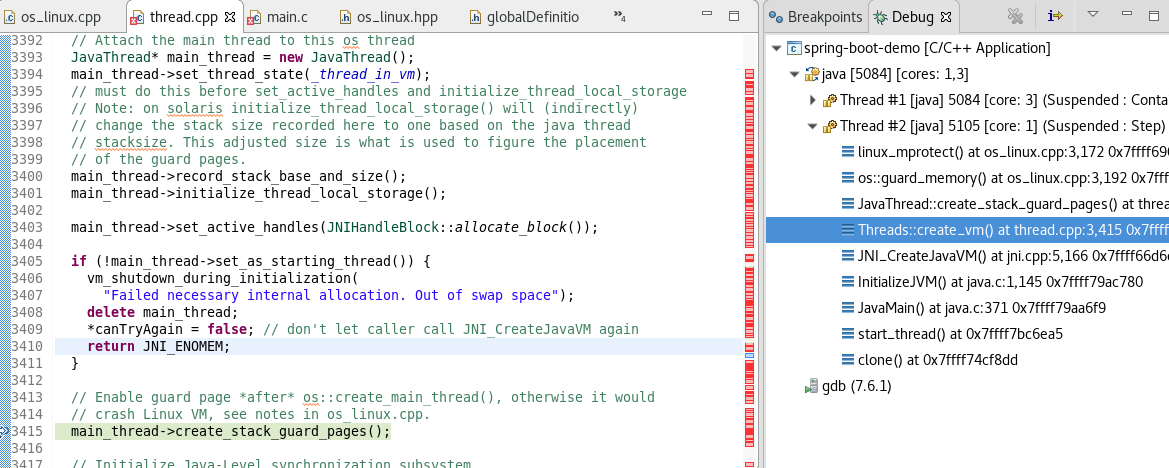The image size is (1169, 468).
Task: Close the thread.cpp editor tab
Action: tap(229, 16)
